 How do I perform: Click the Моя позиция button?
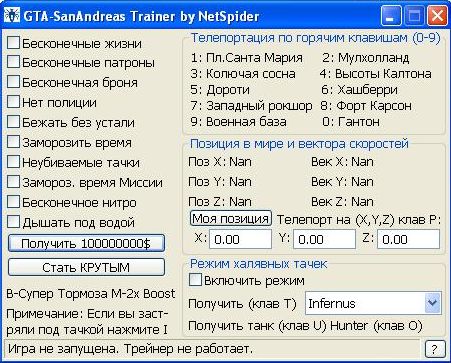point(231,219)
